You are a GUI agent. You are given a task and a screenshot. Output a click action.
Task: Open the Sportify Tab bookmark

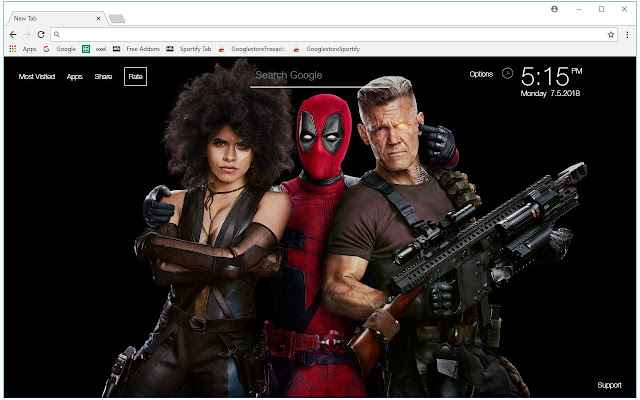tap(189, 49)
